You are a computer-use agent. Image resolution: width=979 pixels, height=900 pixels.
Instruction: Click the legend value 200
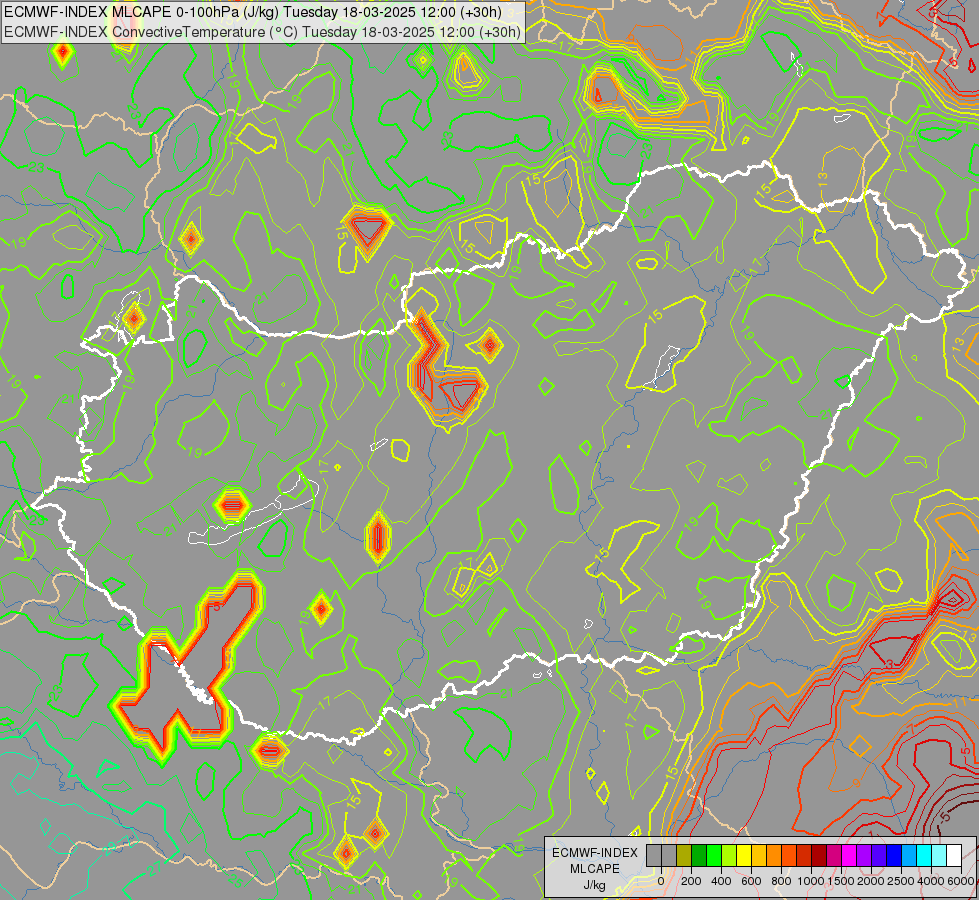[691, 881]
